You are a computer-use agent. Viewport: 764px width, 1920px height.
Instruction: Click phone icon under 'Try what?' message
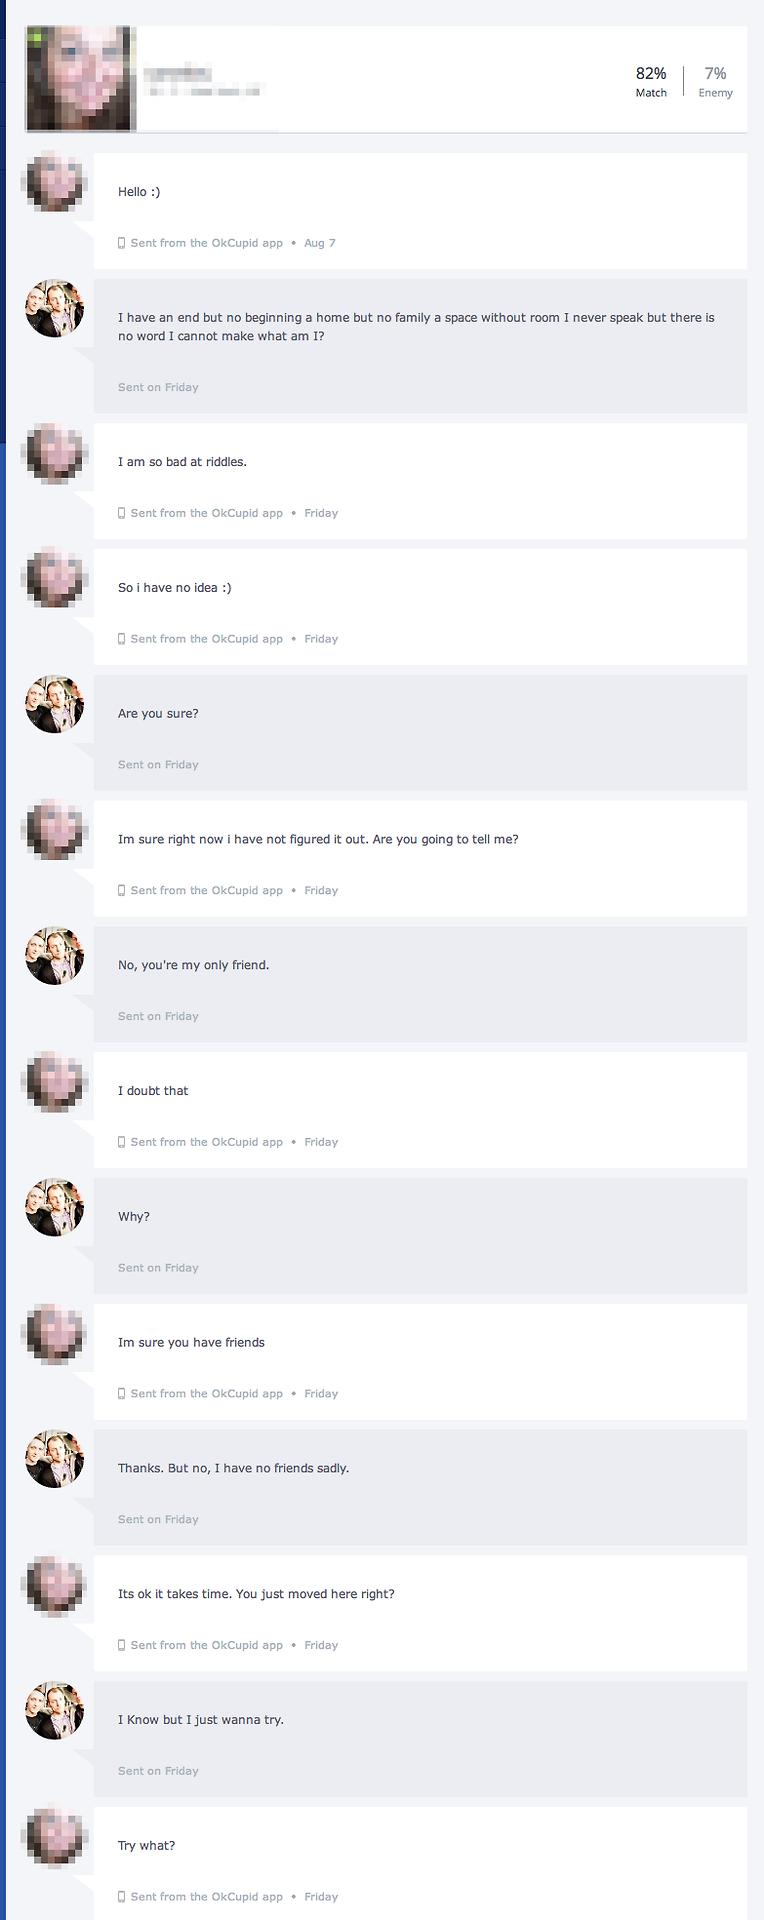point(122,1897)
